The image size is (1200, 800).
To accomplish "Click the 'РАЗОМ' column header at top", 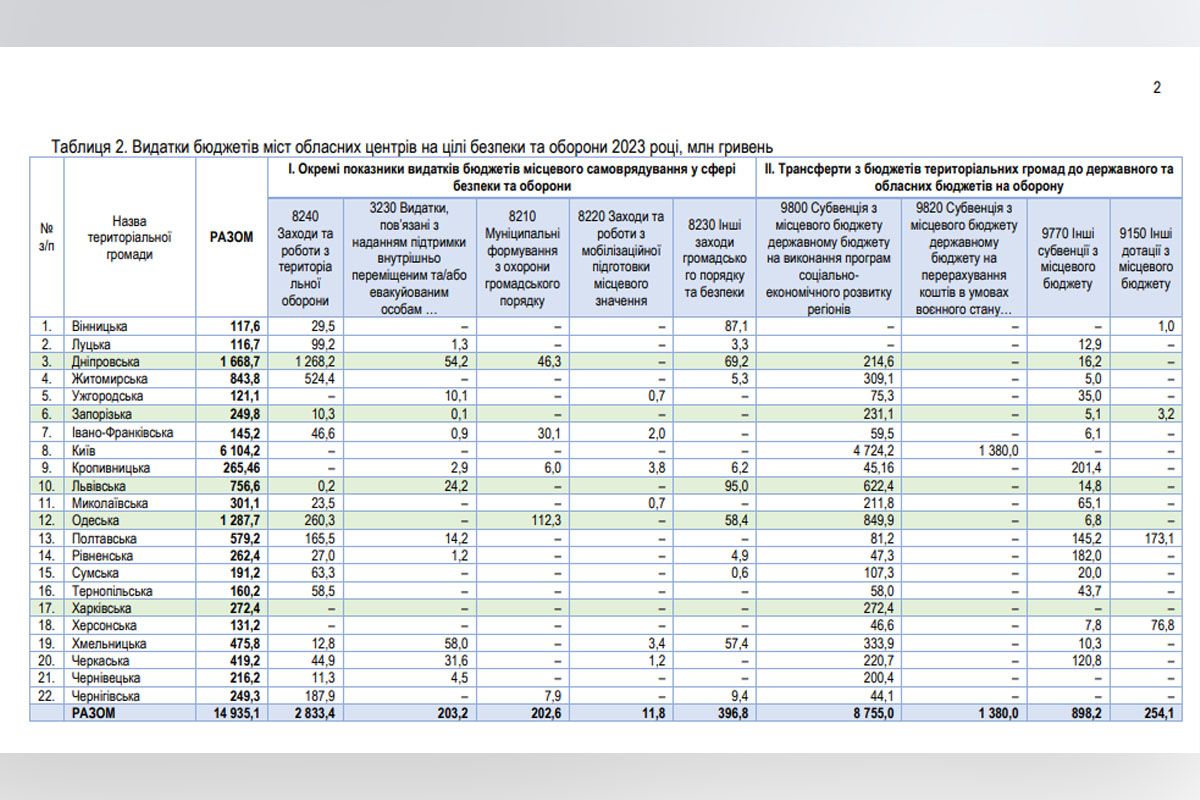I will coord(231,237).
